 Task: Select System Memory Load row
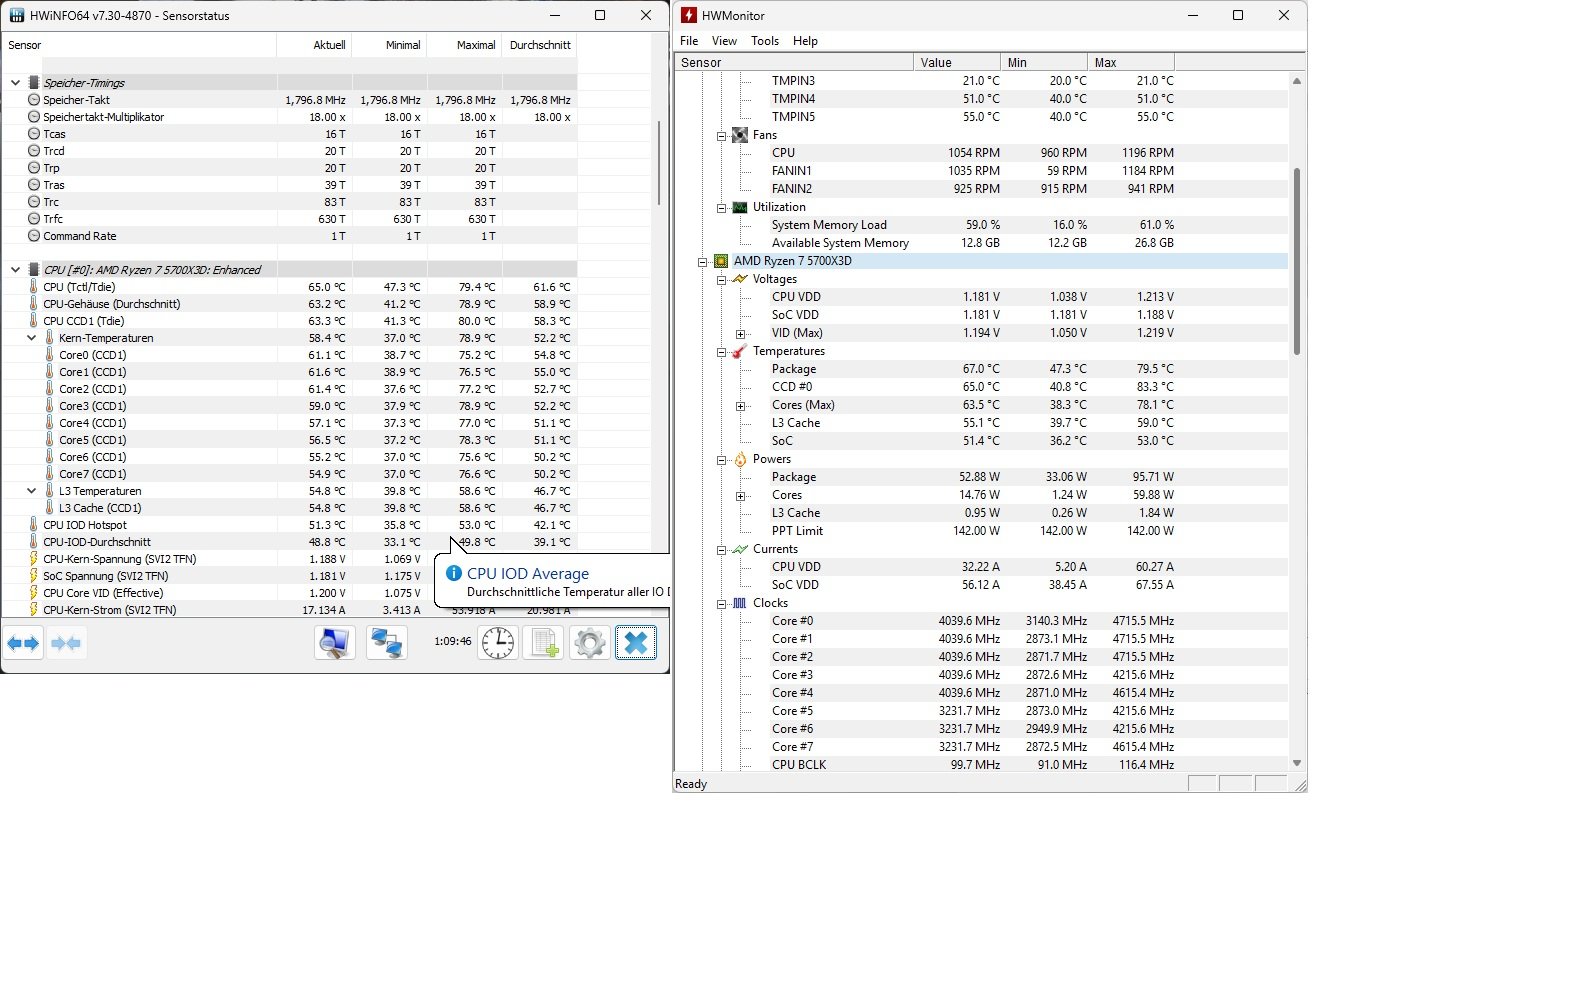[981, 225]
